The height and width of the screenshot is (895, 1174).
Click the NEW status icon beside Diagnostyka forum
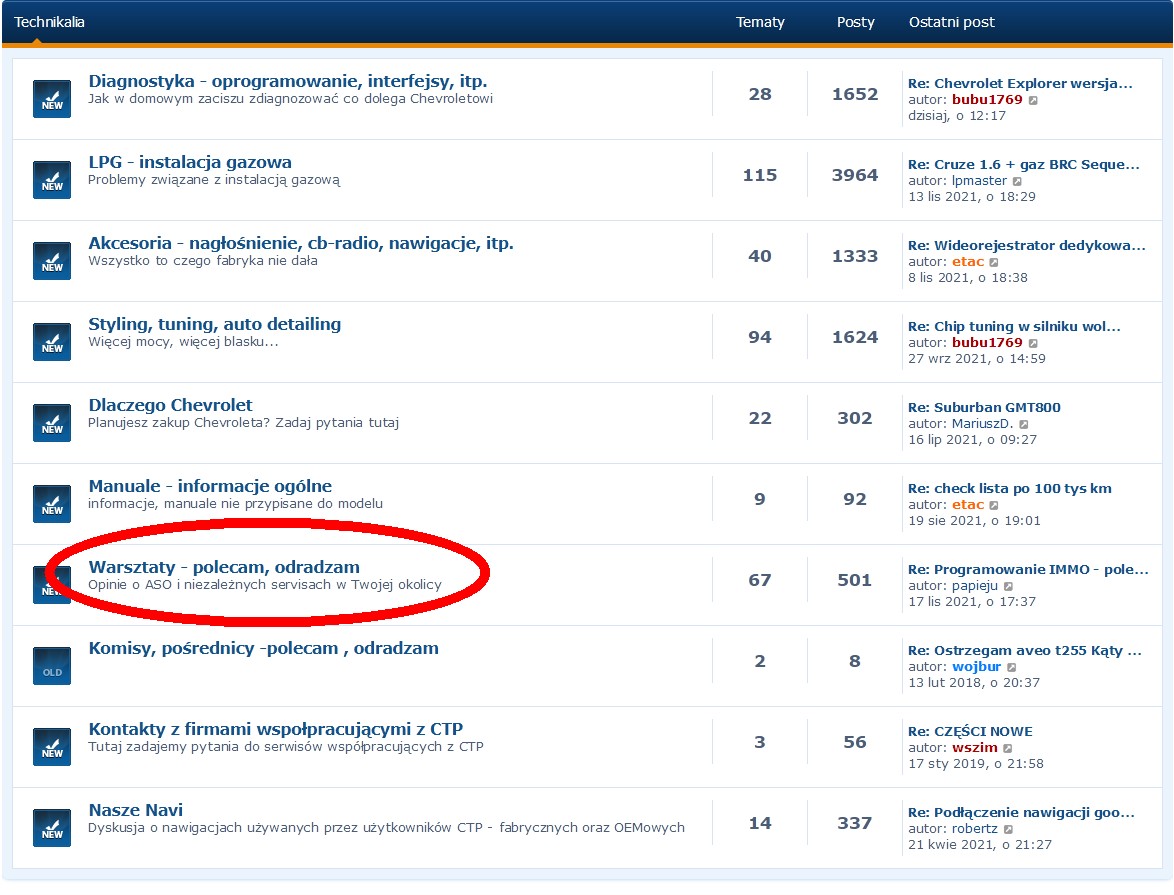pos(52,99)
